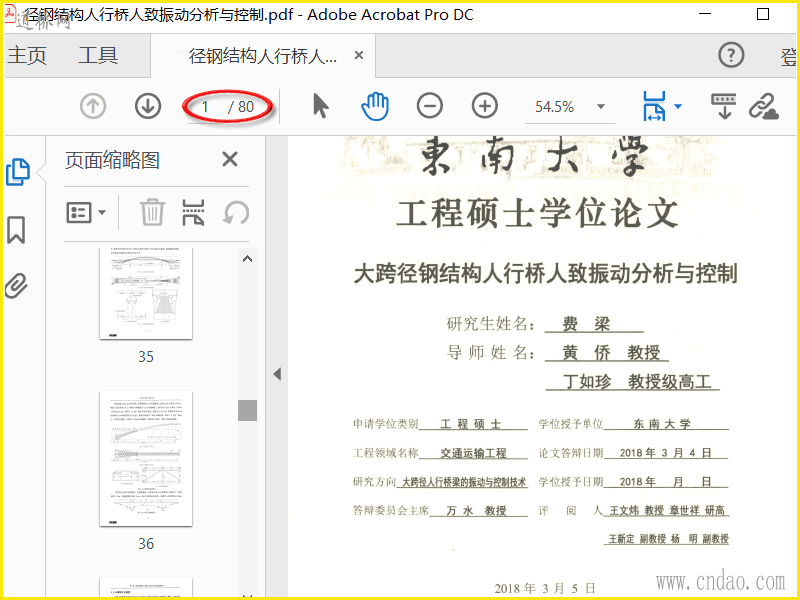This screenshot has height=600, width=800.
Task: Click thesis title 大跨径钢结构人行桥人致振动分析与控制
Action: [x=545, y=273]
